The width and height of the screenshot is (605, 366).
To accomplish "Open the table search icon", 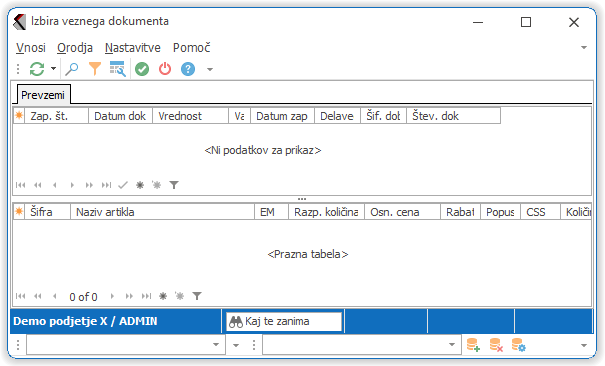I will (x=118, y=69).
